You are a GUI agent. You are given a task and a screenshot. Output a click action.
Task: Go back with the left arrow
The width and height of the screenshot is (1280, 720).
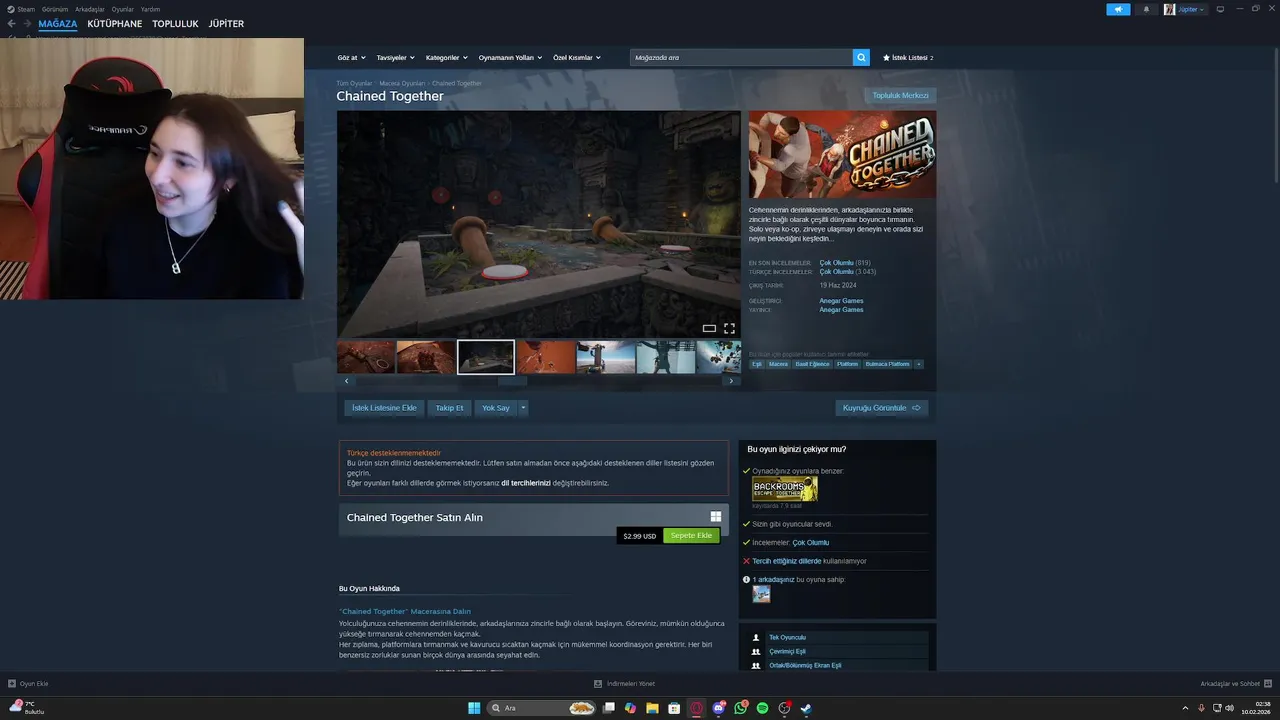tap(12, 24)
